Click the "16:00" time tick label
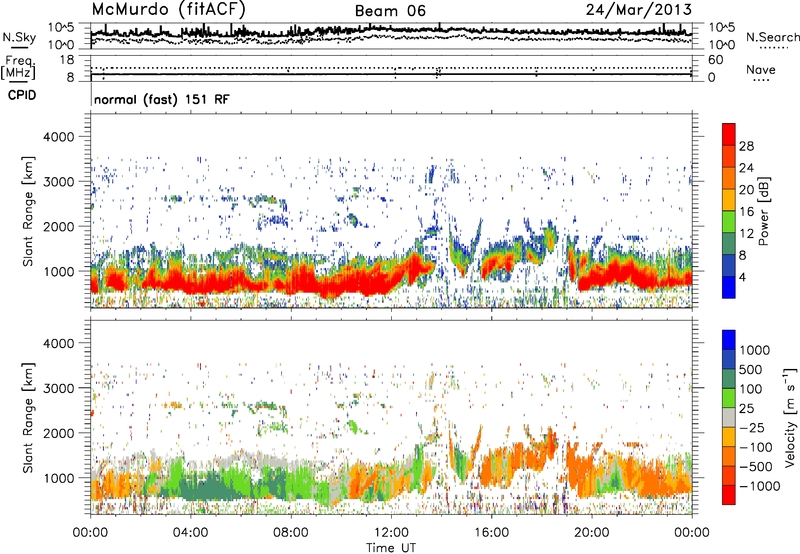The image size is (800, 554). (x=491, y=533)
